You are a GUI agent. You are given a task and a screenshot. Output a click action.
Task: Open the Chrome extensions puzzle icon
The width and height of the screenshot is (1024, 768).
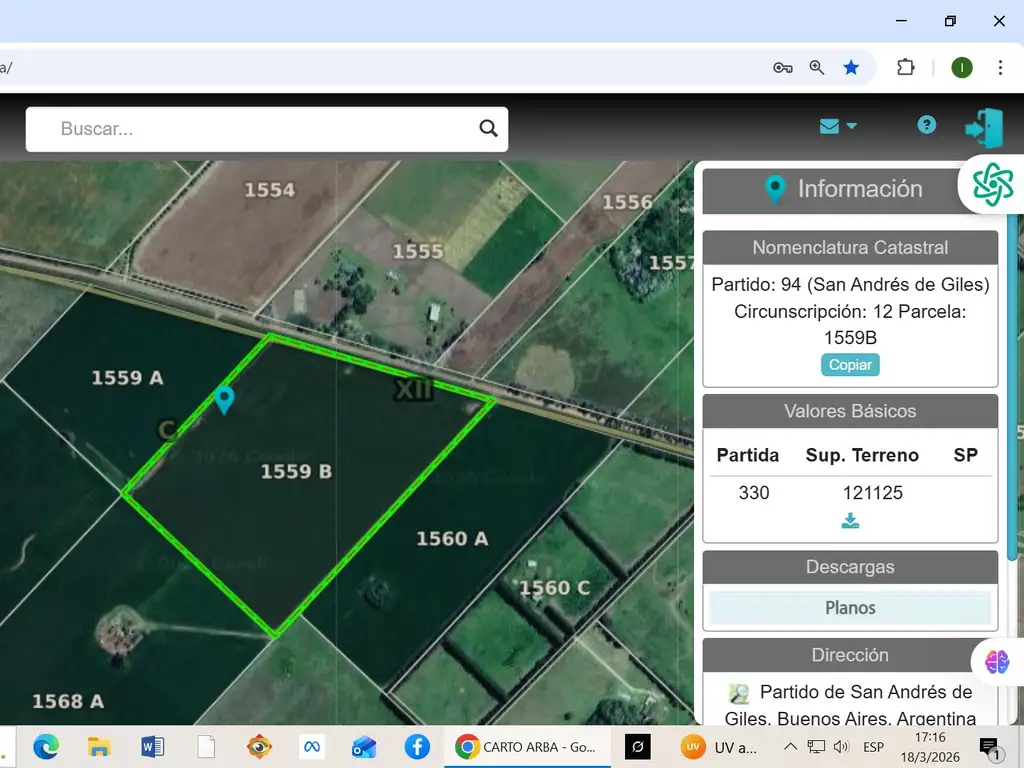point(906,67)
